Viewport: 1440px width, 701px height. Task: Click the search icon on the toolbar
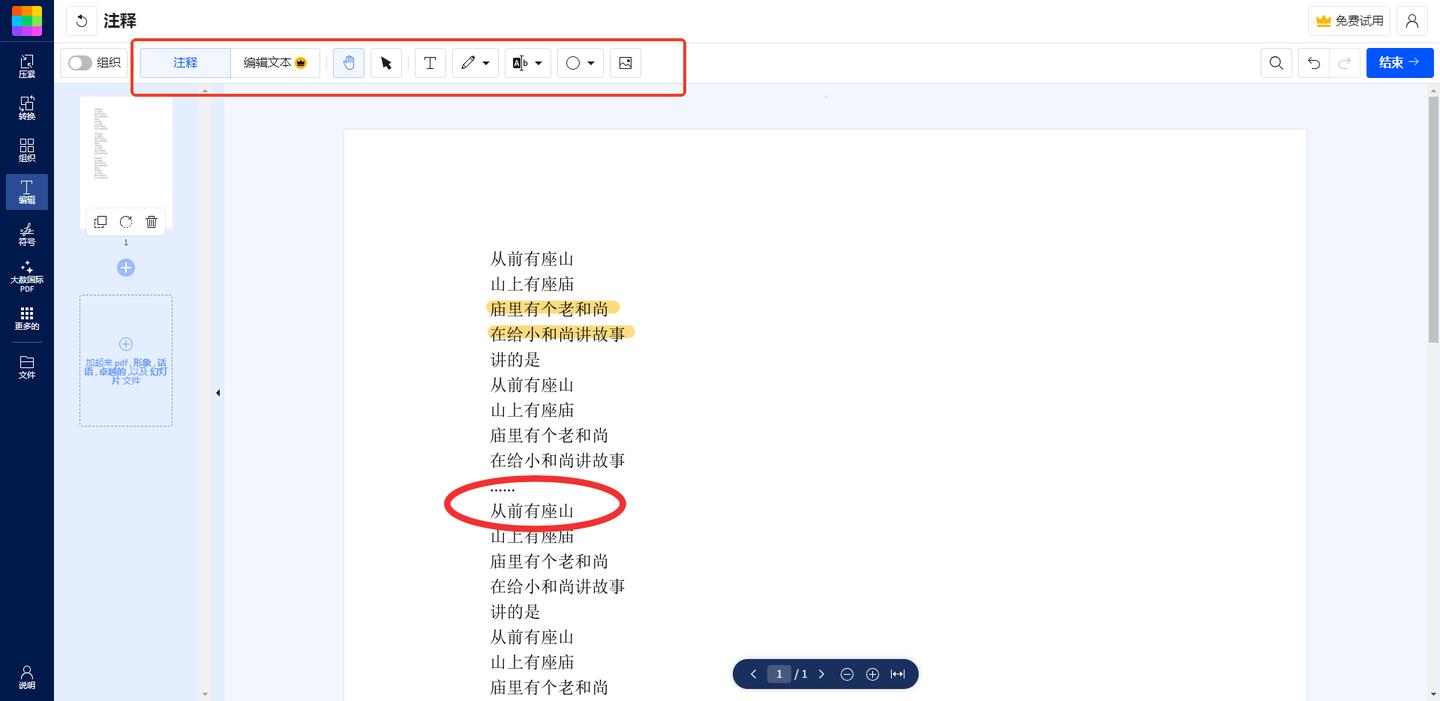pyautogui.click(x=1276, y=62)
